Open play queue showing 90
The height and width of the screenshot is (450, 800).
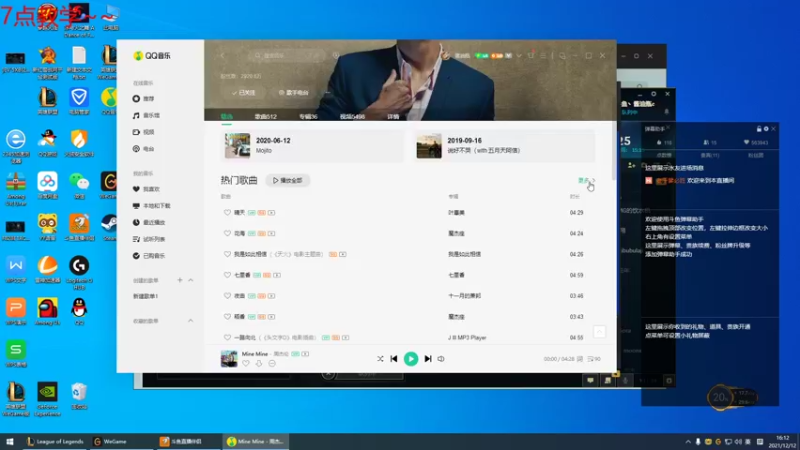coord(594,359)
